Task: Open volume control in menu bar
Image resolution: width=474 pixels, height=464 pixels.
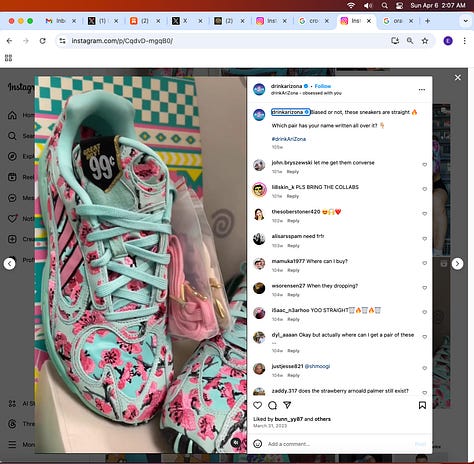Action: click(x=368, y=5)
